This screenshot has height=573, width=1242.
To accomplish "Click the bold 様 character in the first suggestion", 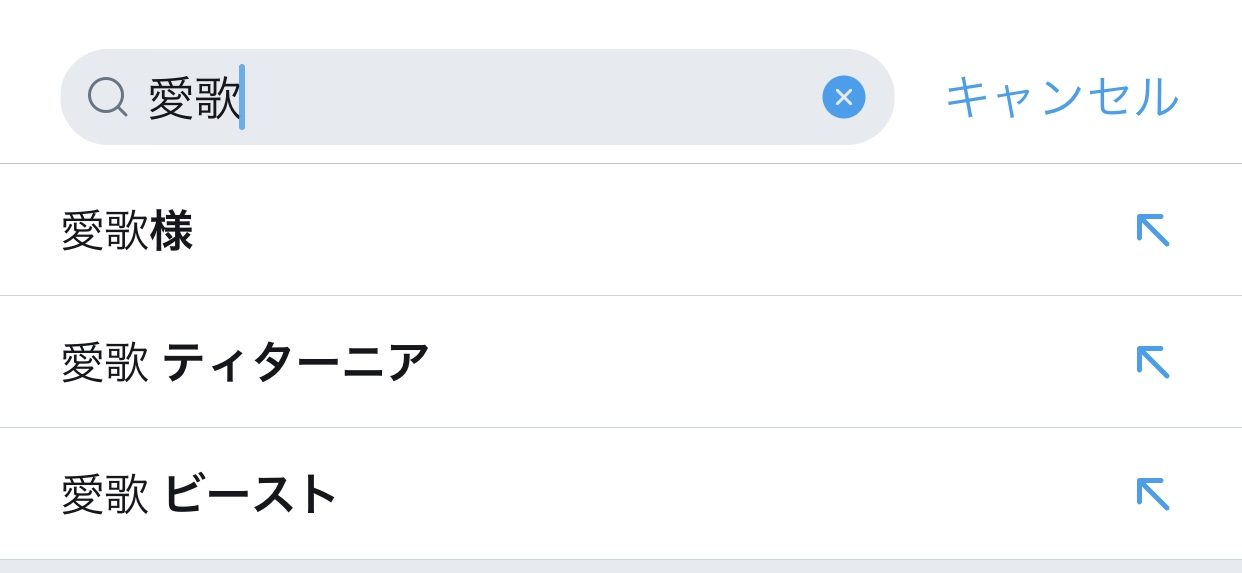I will pos(172,231).
